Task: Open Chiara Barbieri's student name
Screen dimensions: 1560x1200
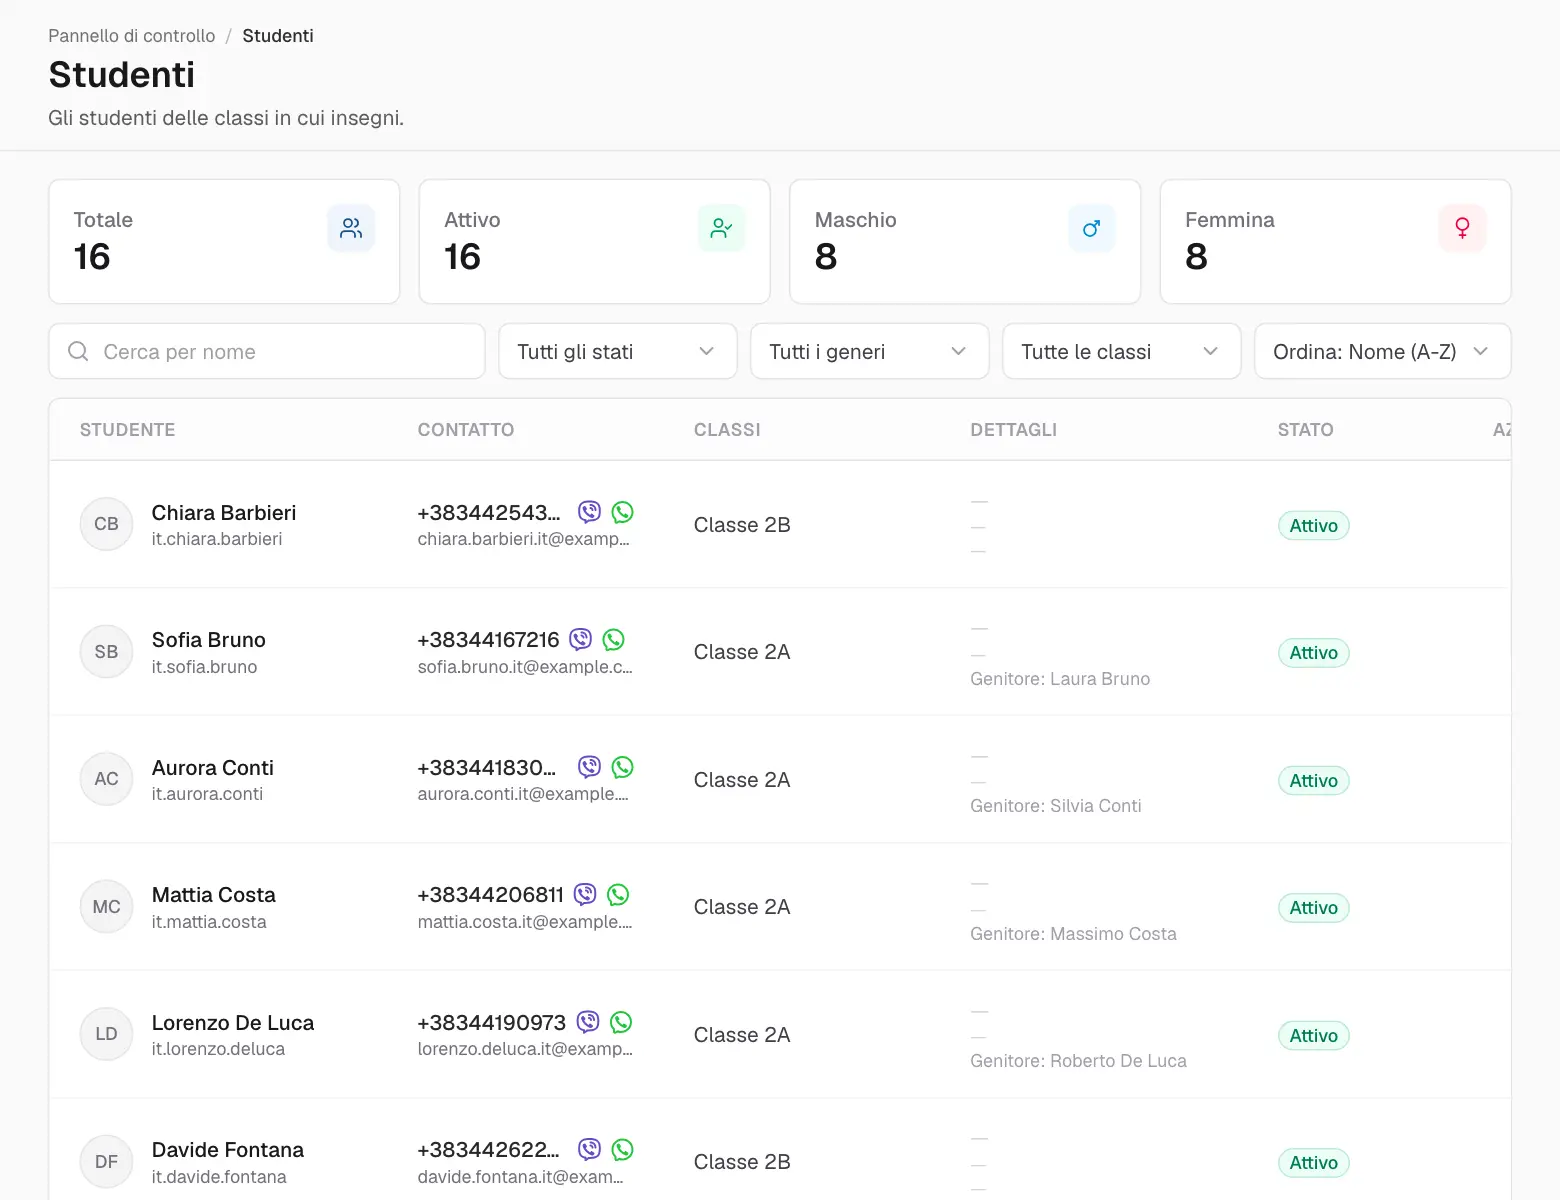Action: click(x=224, y=512)
